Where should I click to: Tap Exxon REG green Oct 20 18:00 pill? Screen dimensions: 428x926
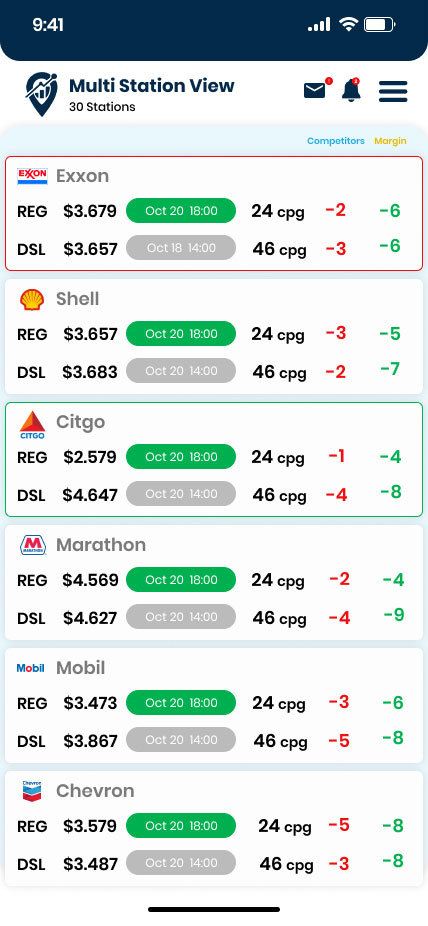tap(181, 211)
